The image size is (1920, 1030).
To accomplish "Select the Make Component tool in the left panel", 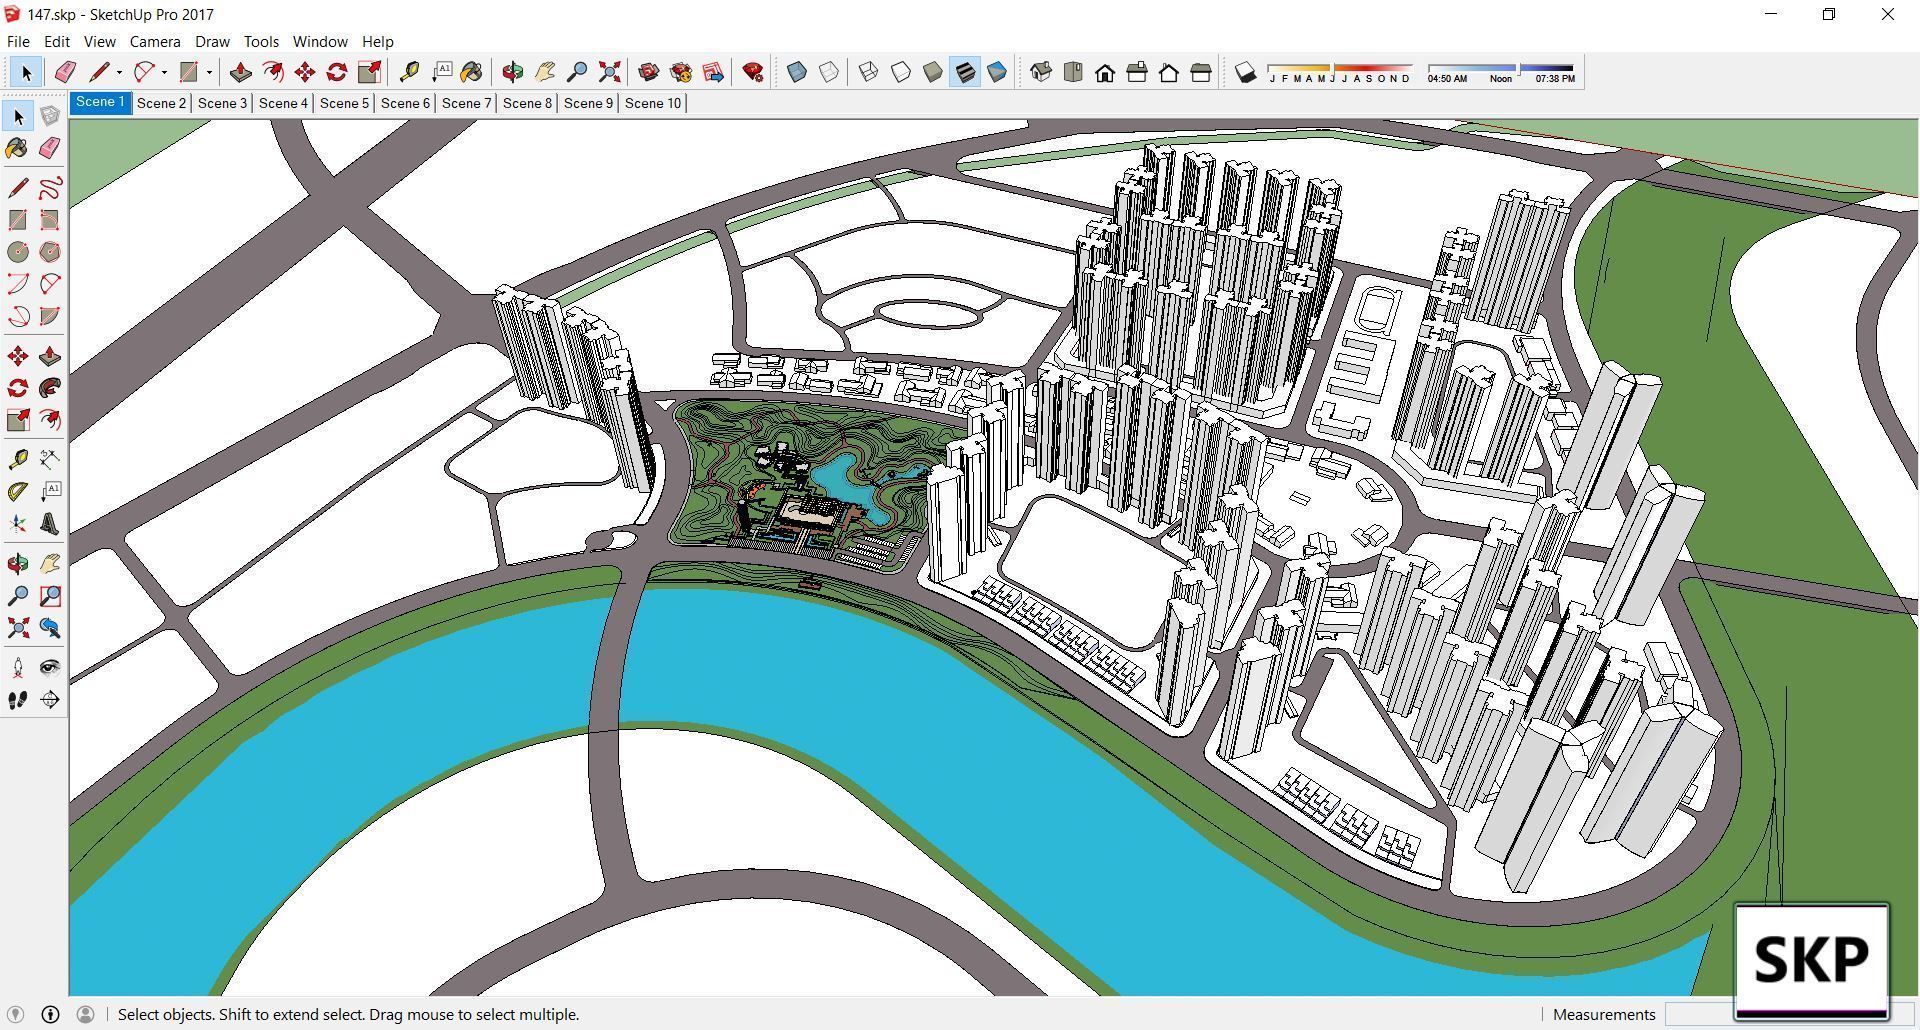I will [50, 116].
